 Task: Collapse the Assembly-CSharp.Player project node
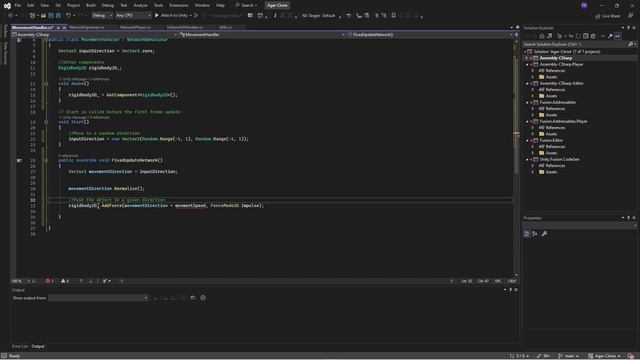(527, 64)
